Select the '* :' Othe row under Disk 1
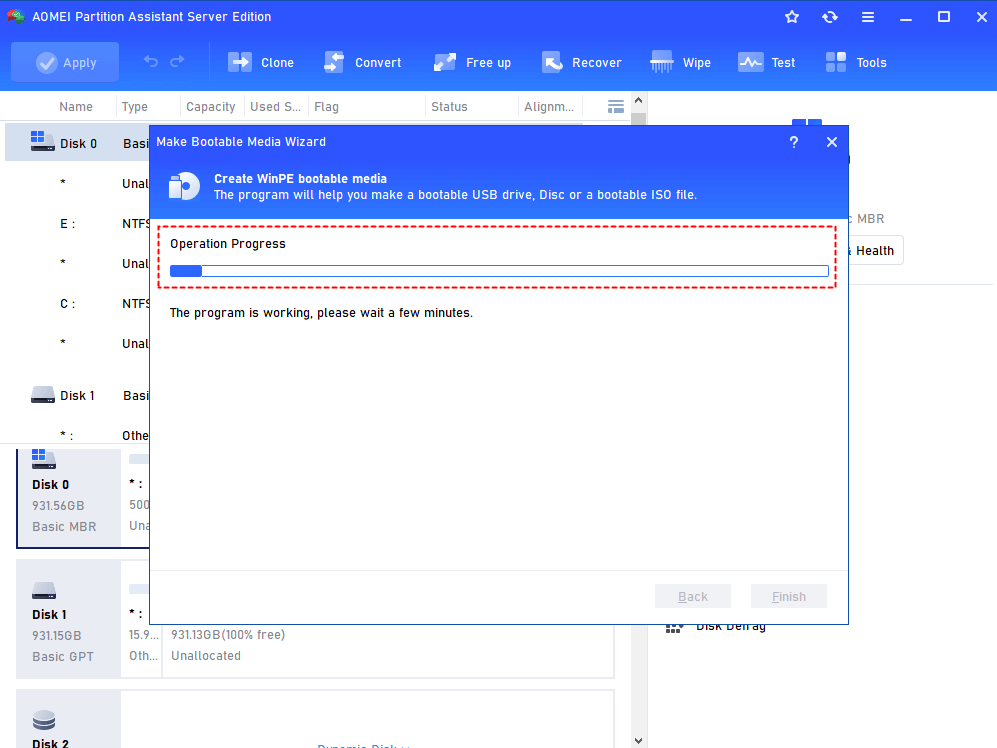Image resolution: width=997 pixels, height=748 pixels. click(x=78, y=435)
